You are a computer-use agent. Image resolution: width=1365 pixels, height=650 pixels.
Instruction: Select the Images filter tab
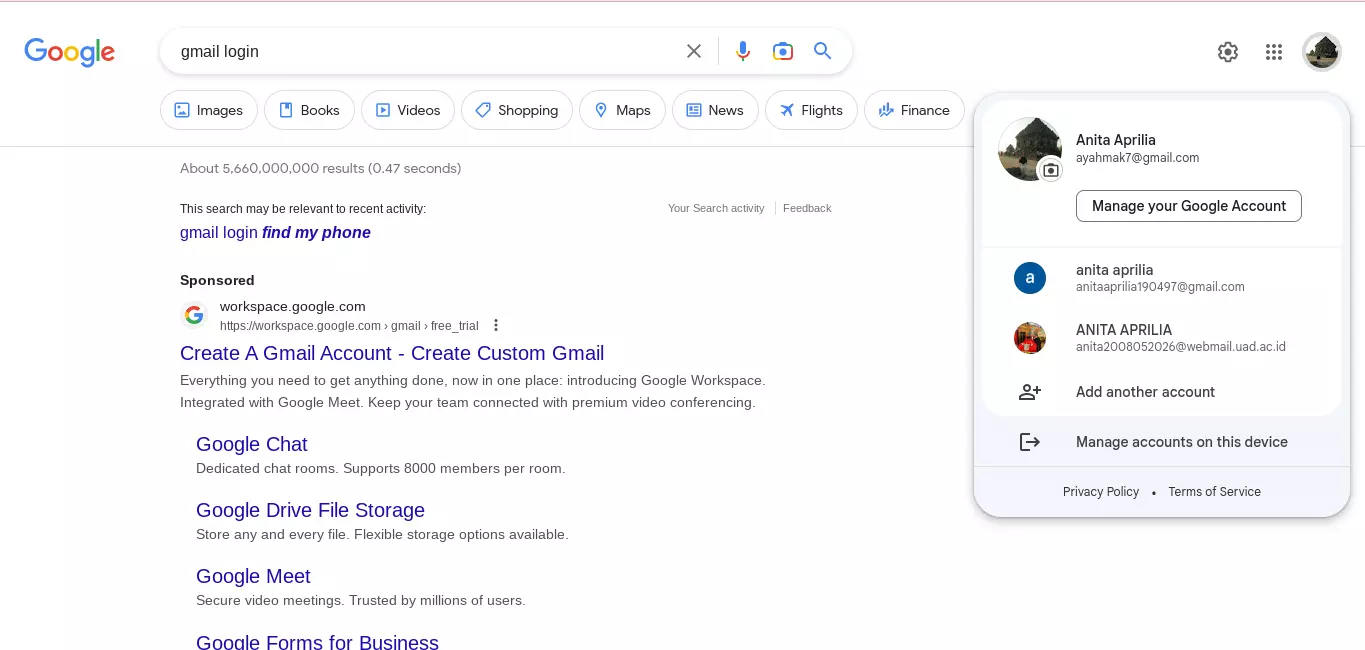click(209, 110)
